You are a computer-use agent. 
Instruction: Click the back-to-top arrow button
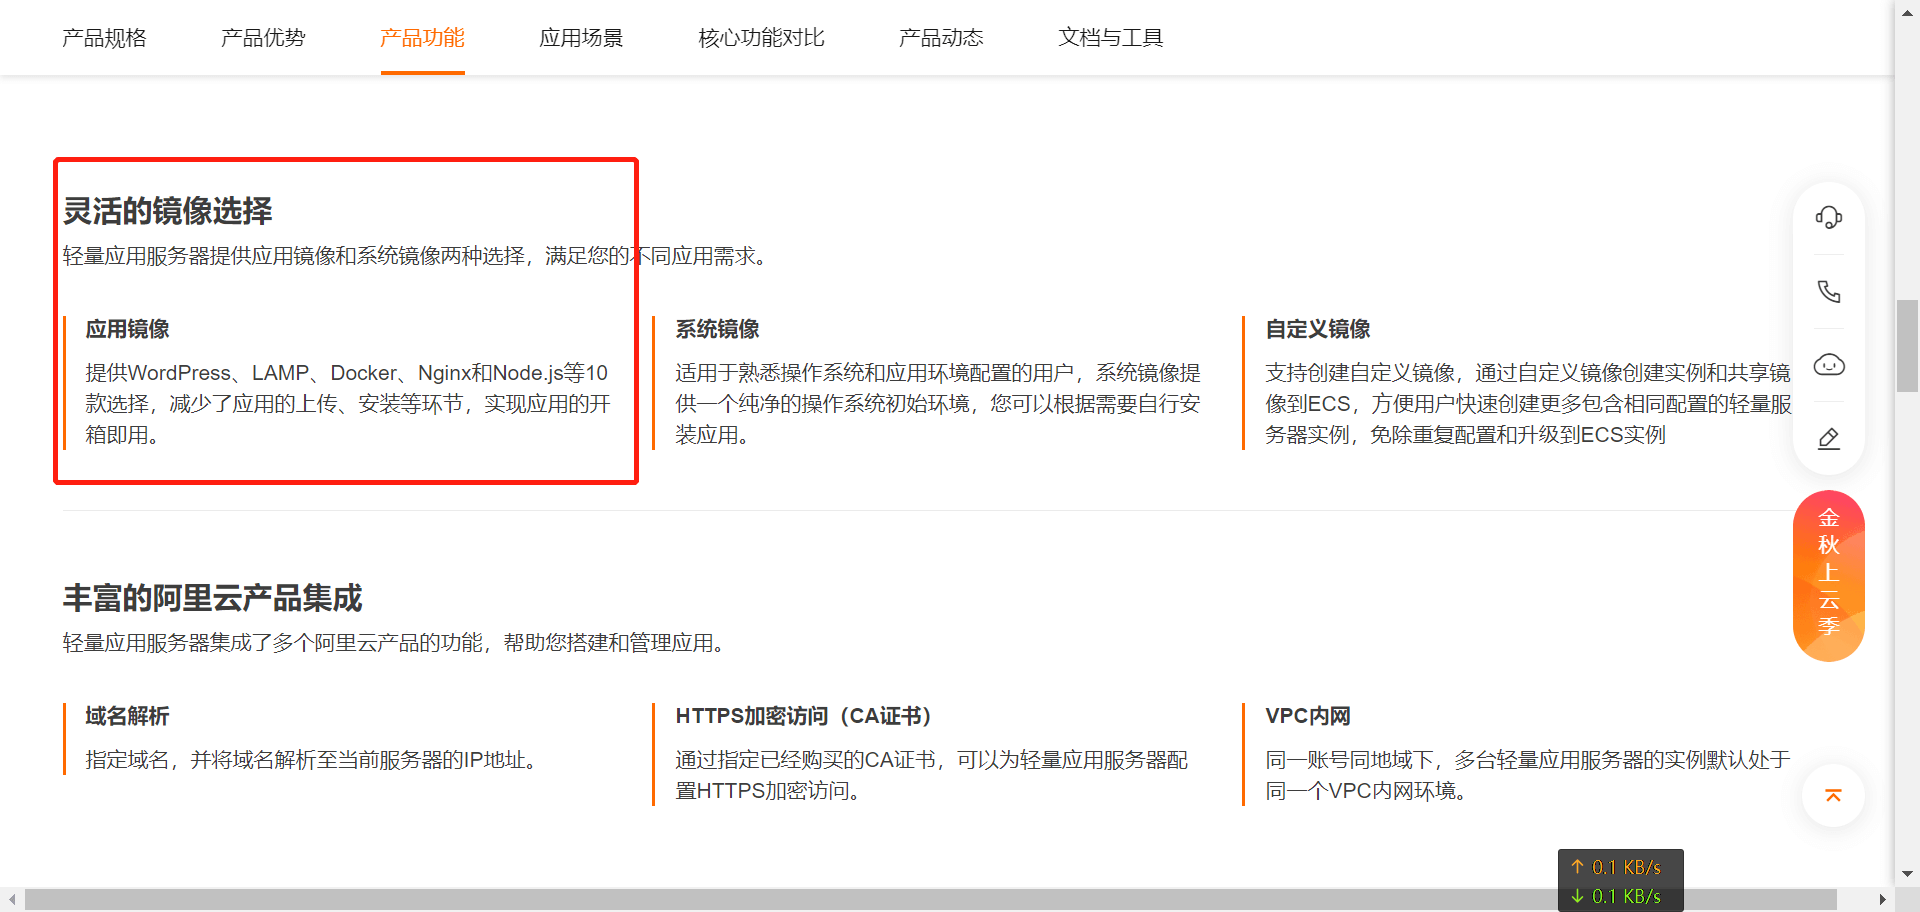coord(1832,796)
